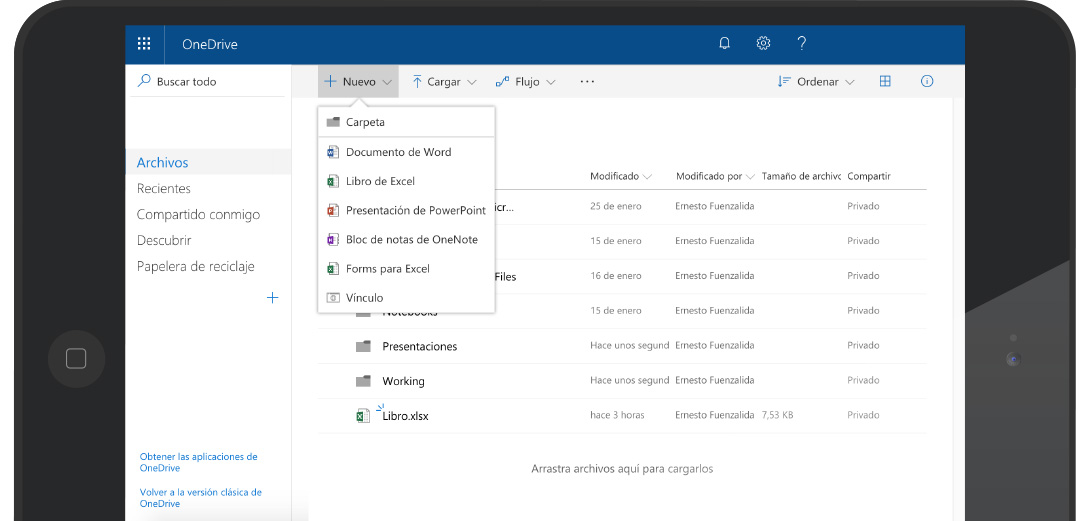Open Papelera de reciclaje
The image size is (1084, 521).
pos(196,266)
